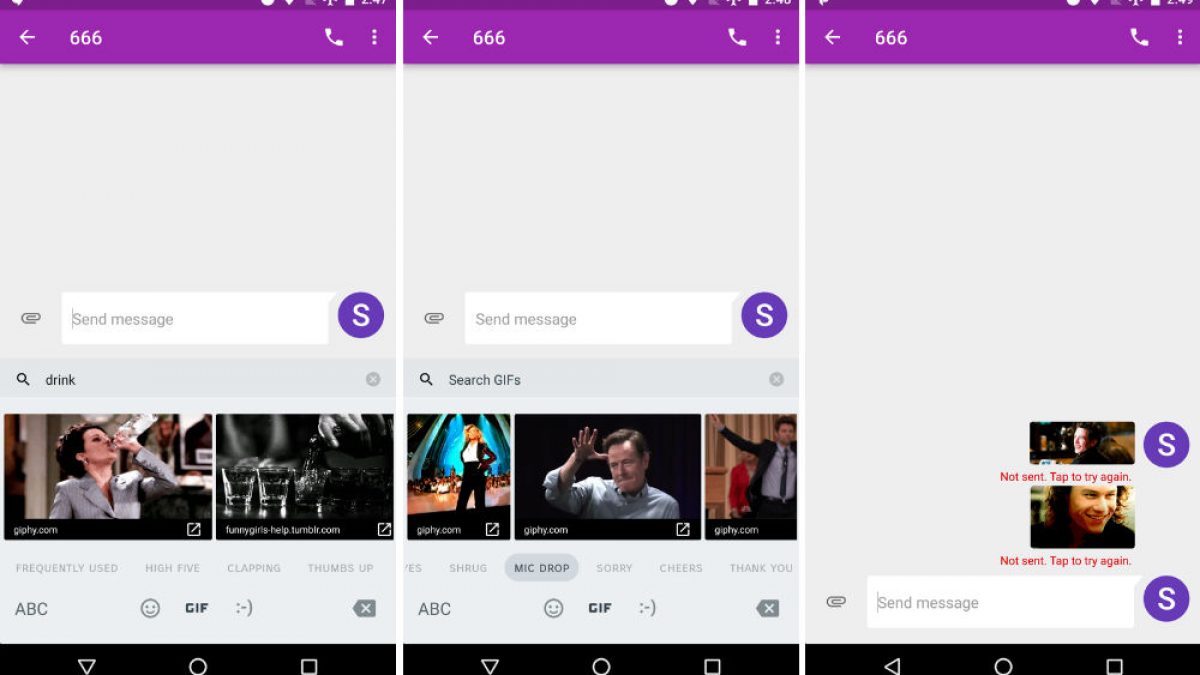Go back using arrow on unsent GIFs screen
1200x675 pixels.
coord(832,37)
